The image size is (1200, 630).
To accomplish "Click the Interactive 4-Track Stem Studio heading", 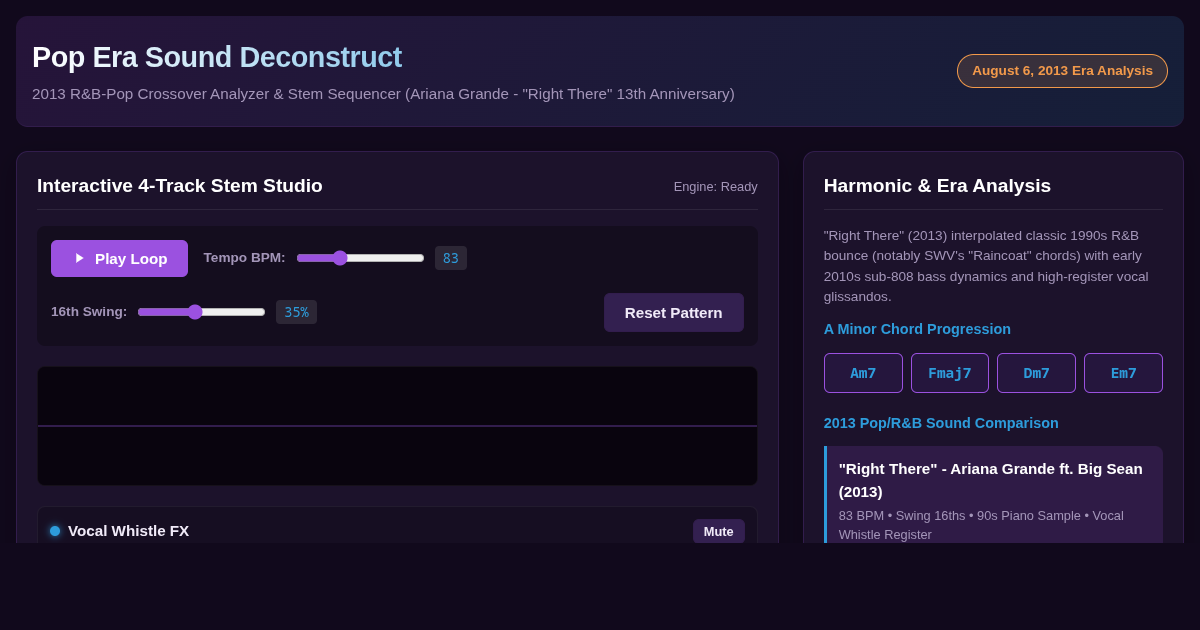I will click(x=180, y=186).
